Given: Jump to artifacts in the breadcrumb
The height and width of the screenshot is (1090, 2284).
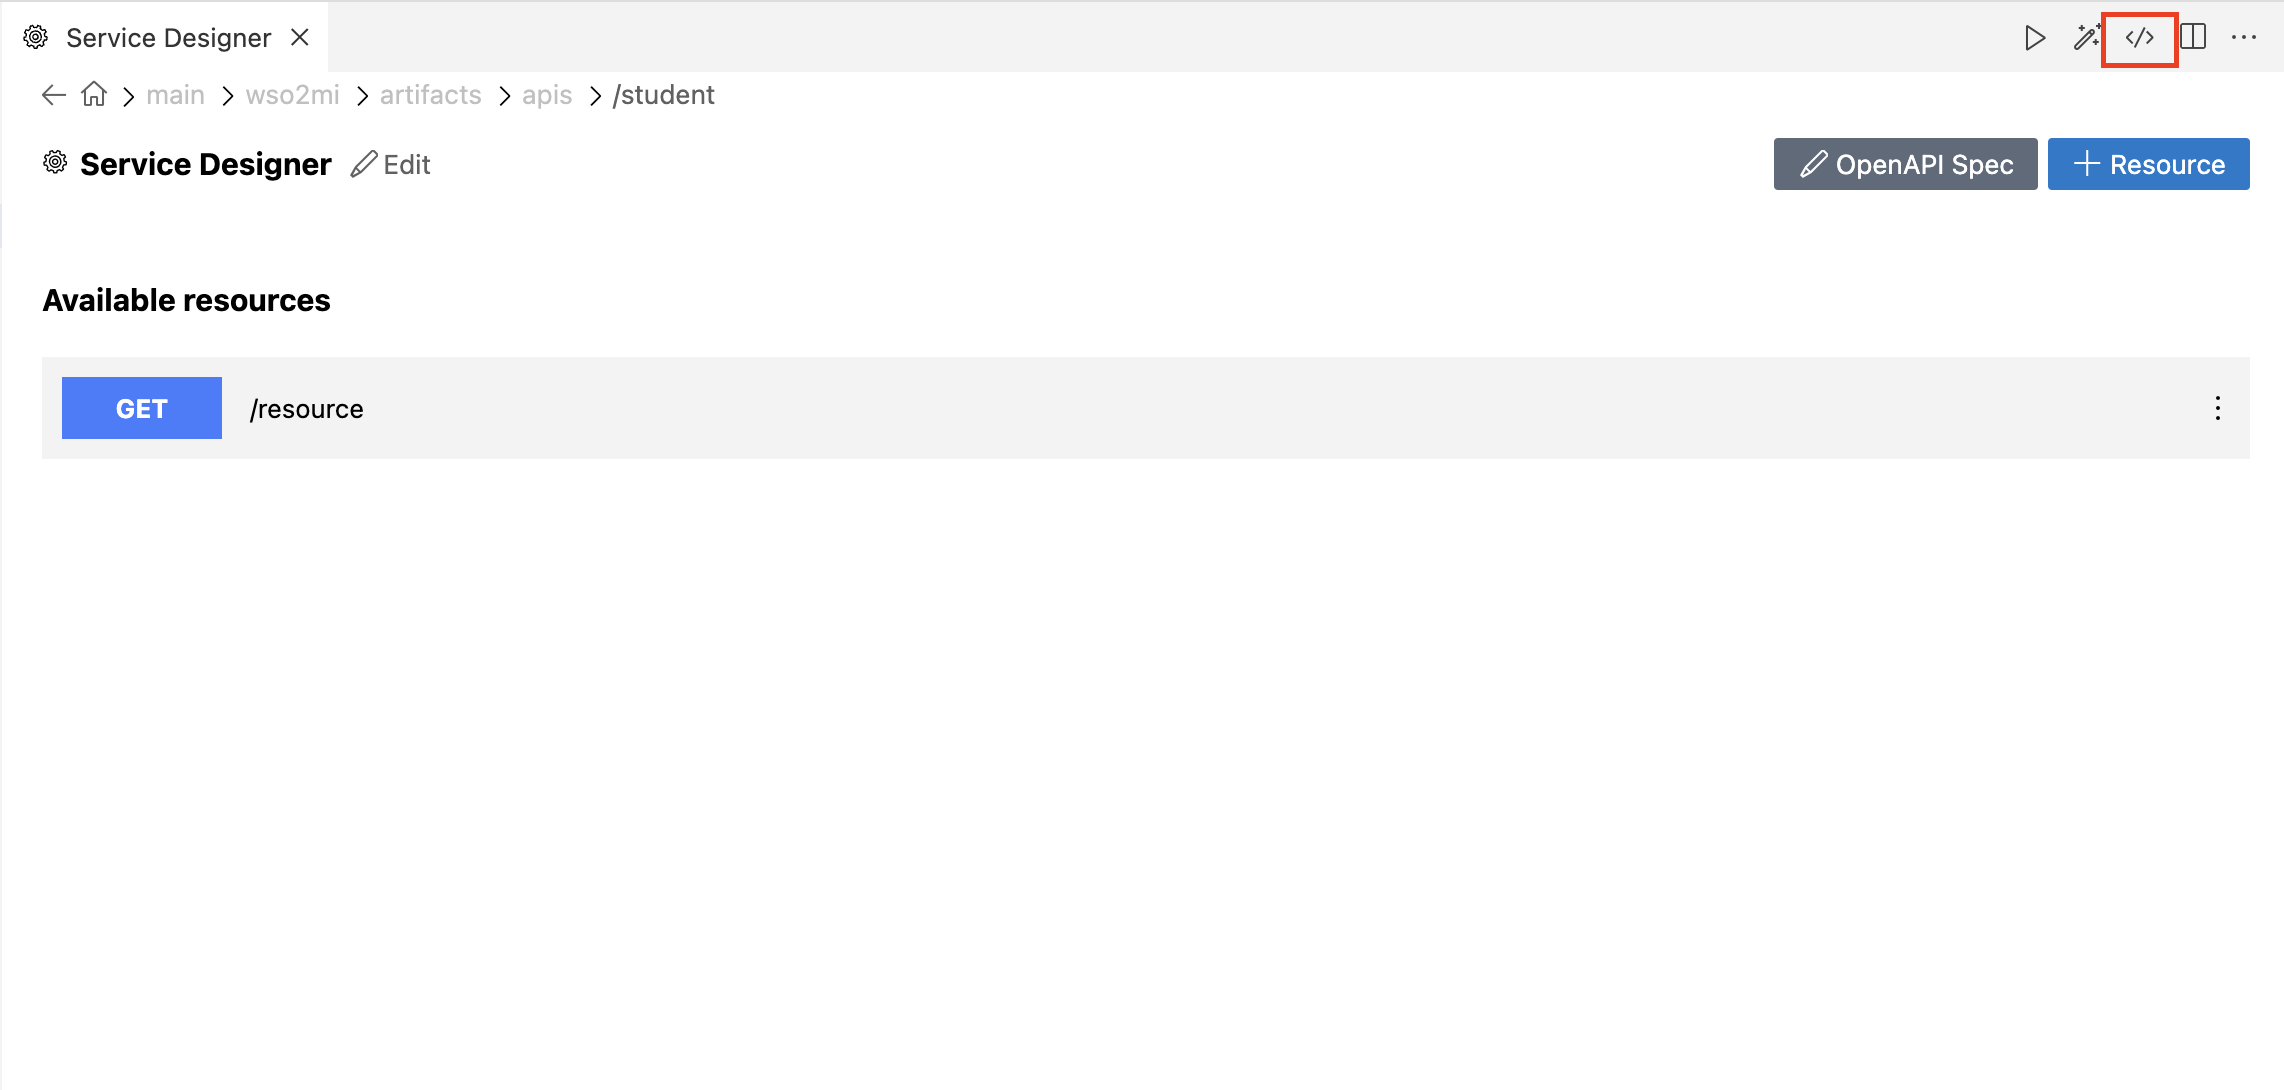Looking at the screenshot, I should pyautogui.click(x=430, y=95).
